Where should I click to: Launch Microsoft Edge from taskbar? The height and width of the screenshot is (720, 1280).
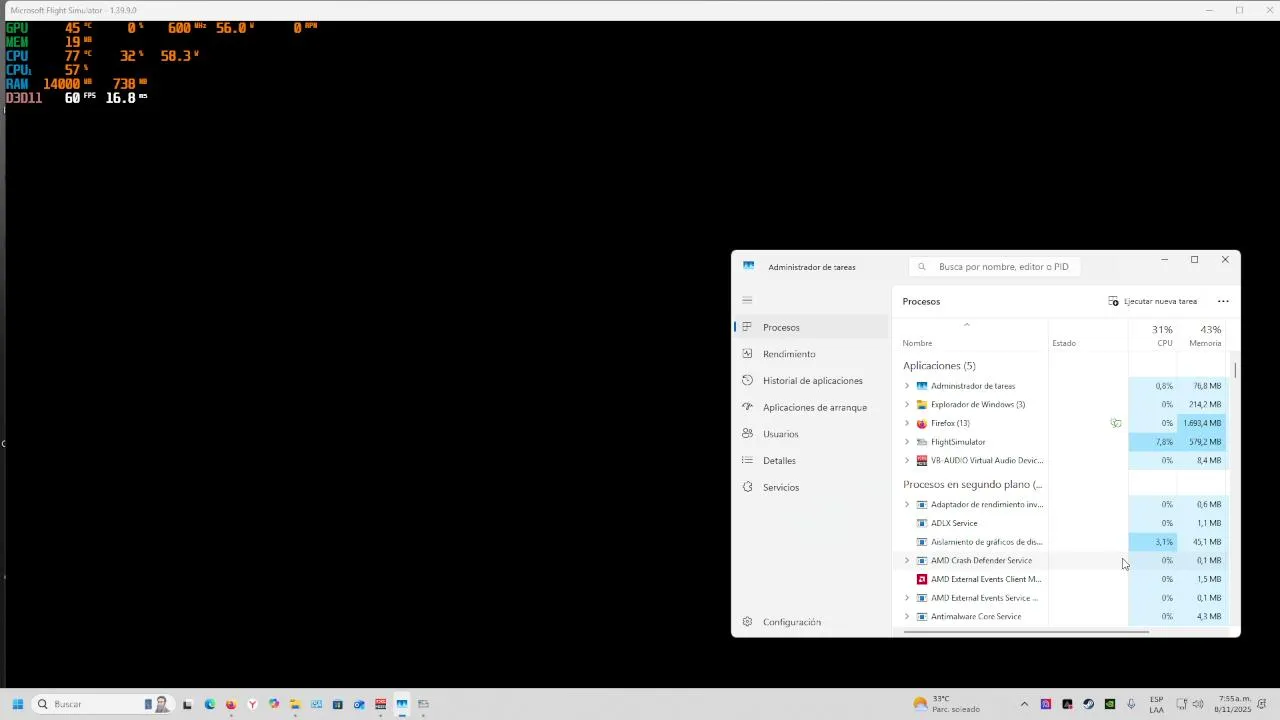(210, 704)
